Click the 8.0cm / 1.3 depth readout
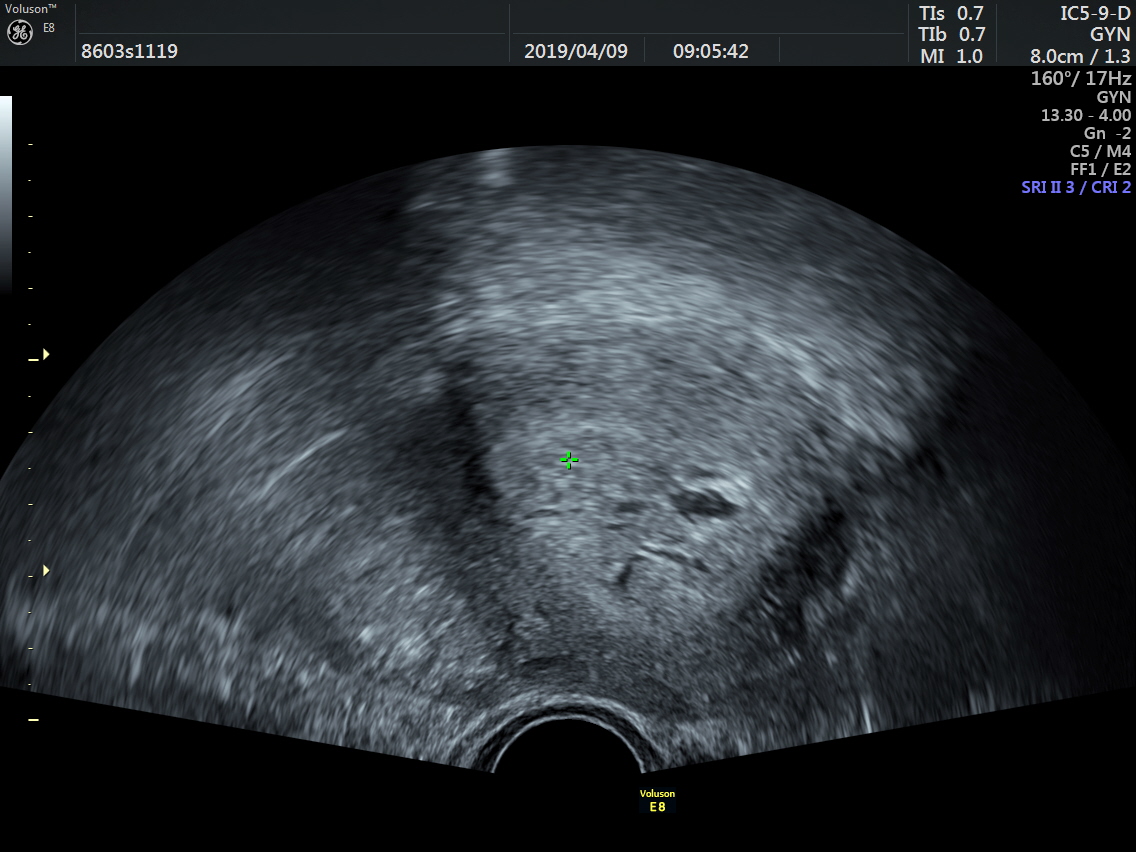1136x852 pixels. tap(1080, 57)
